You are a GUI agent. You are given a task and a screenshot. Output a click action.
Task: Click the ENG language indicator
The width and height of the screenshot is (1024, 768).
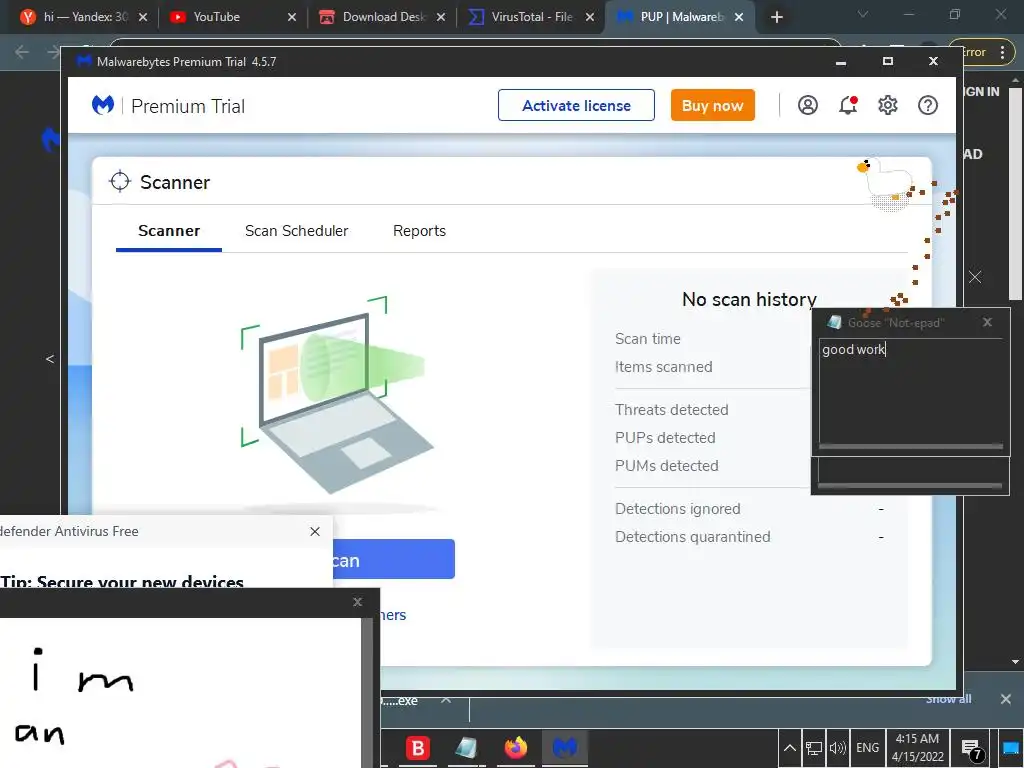[x=867, y=748]
